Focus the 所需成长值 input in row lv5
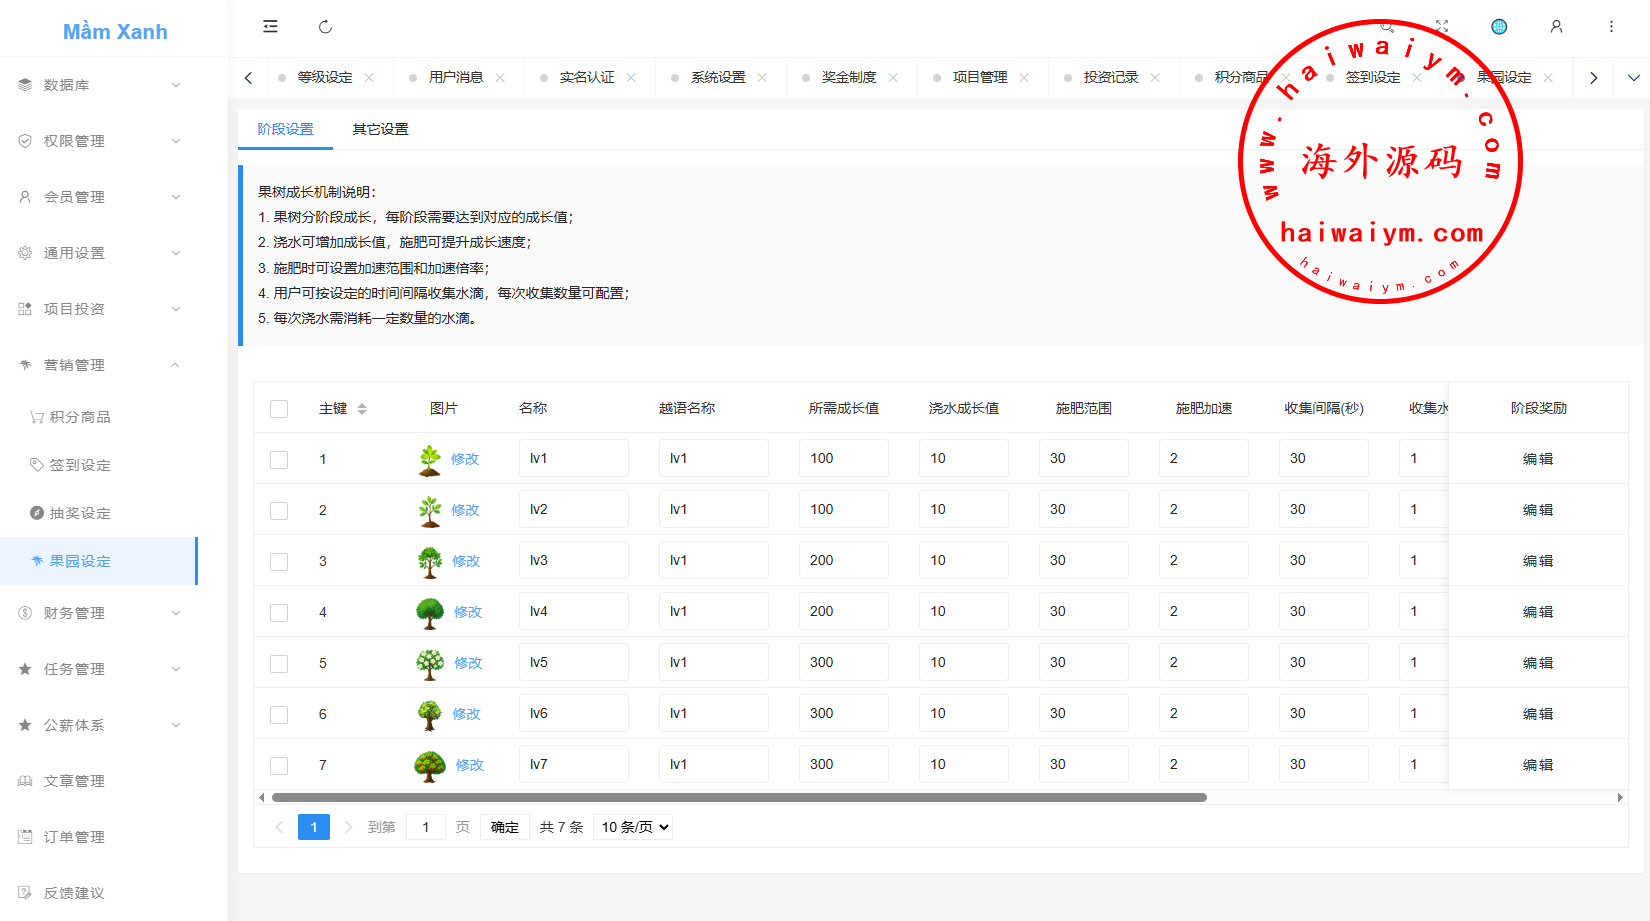The height and width of the screenshot is (921, 1650). point(844,663)
